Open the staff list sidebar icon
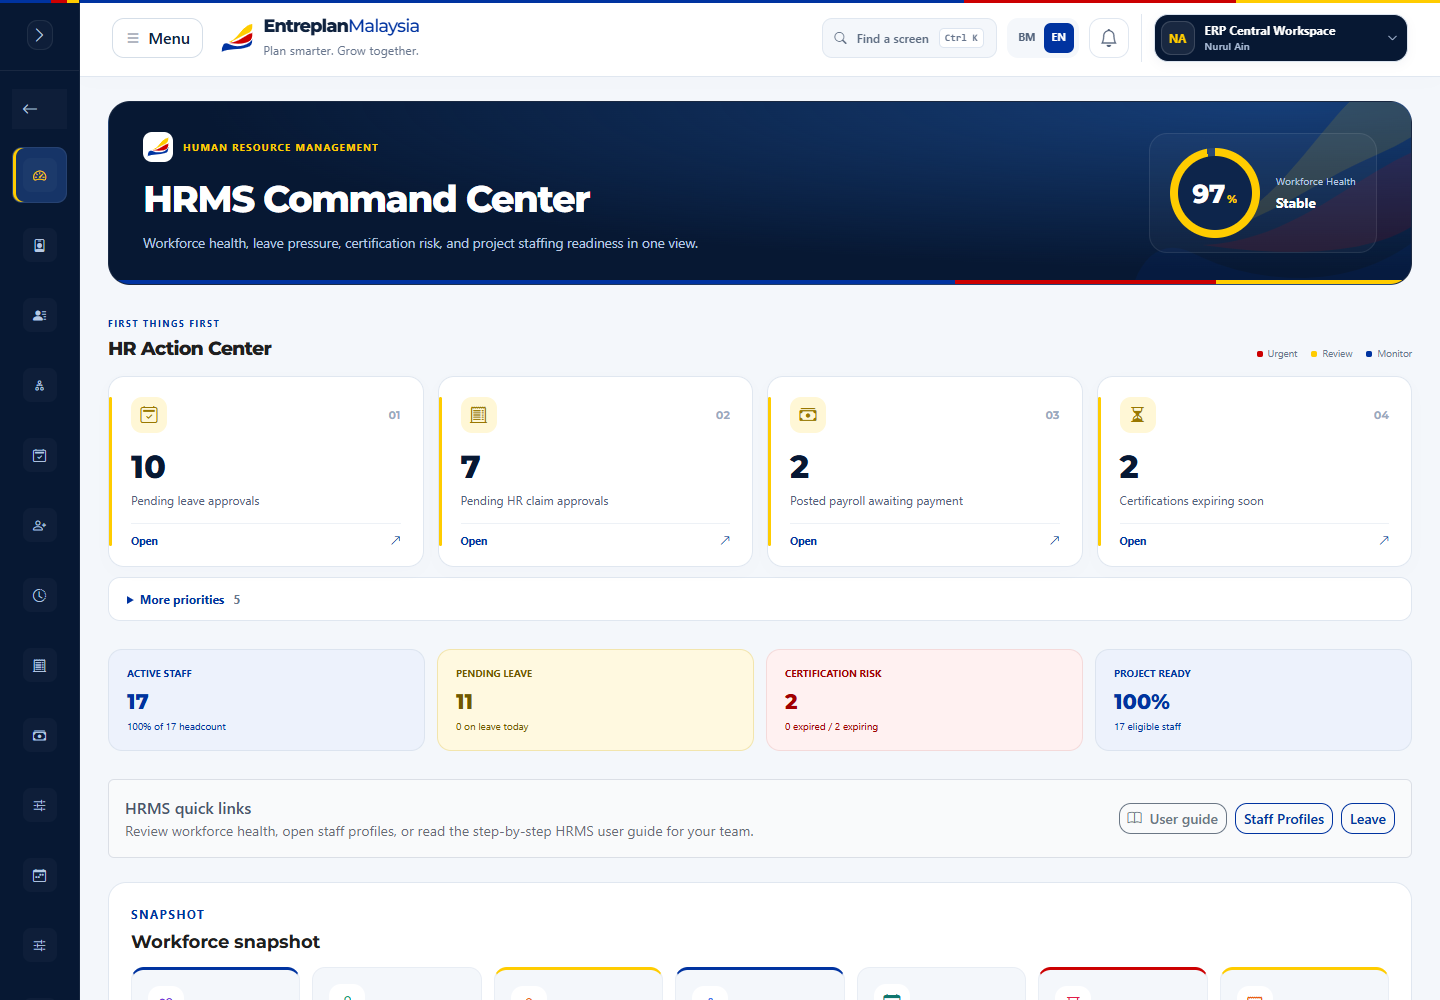Screen dimensions: 1440x1000 pos(40,315)
